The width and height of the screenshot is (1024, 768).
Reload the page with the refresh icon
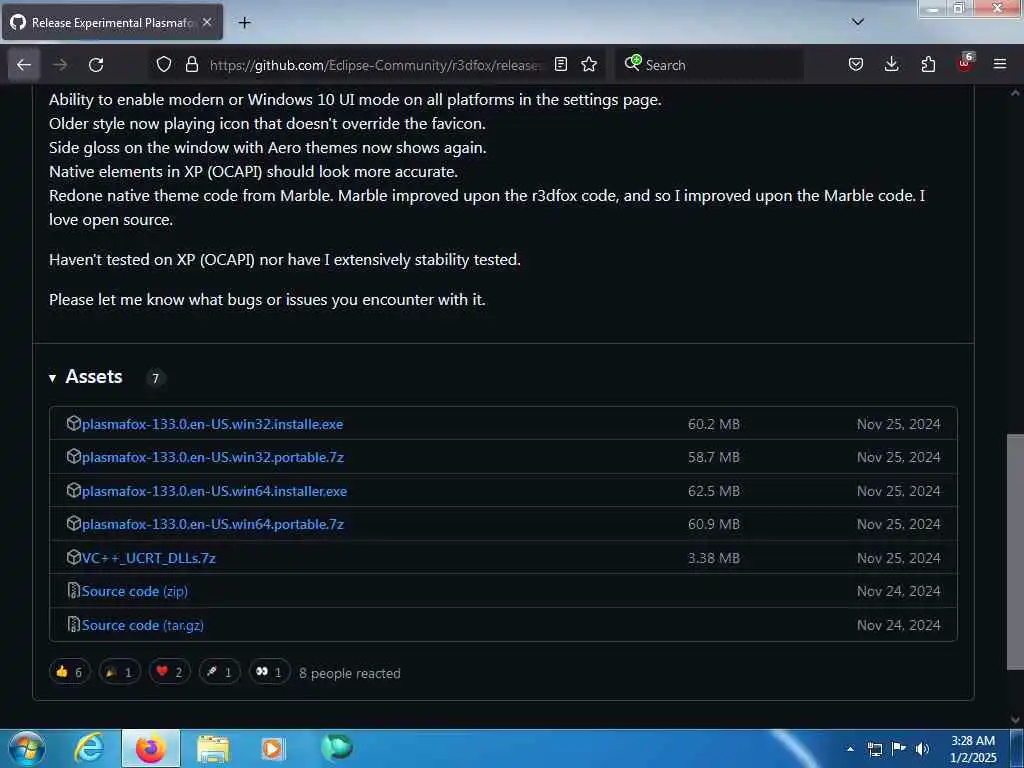point(96,65)
